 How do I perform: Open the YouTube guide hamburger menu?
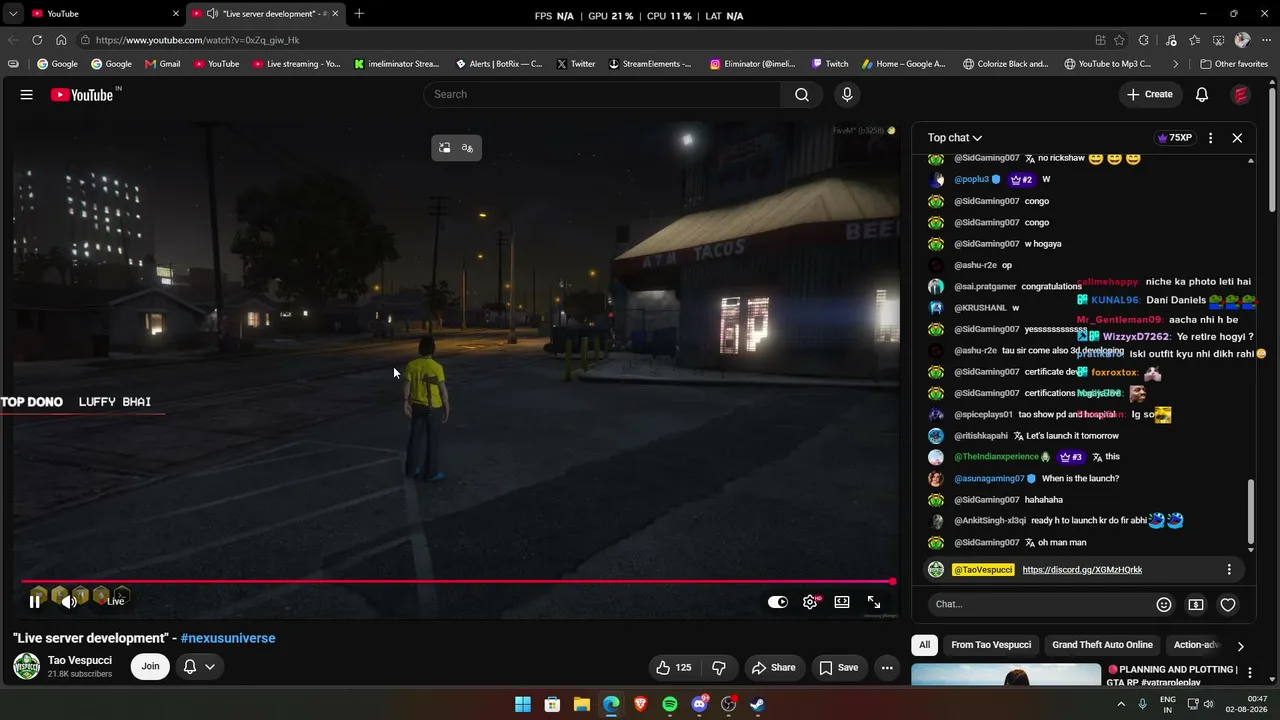coord(27,94)
